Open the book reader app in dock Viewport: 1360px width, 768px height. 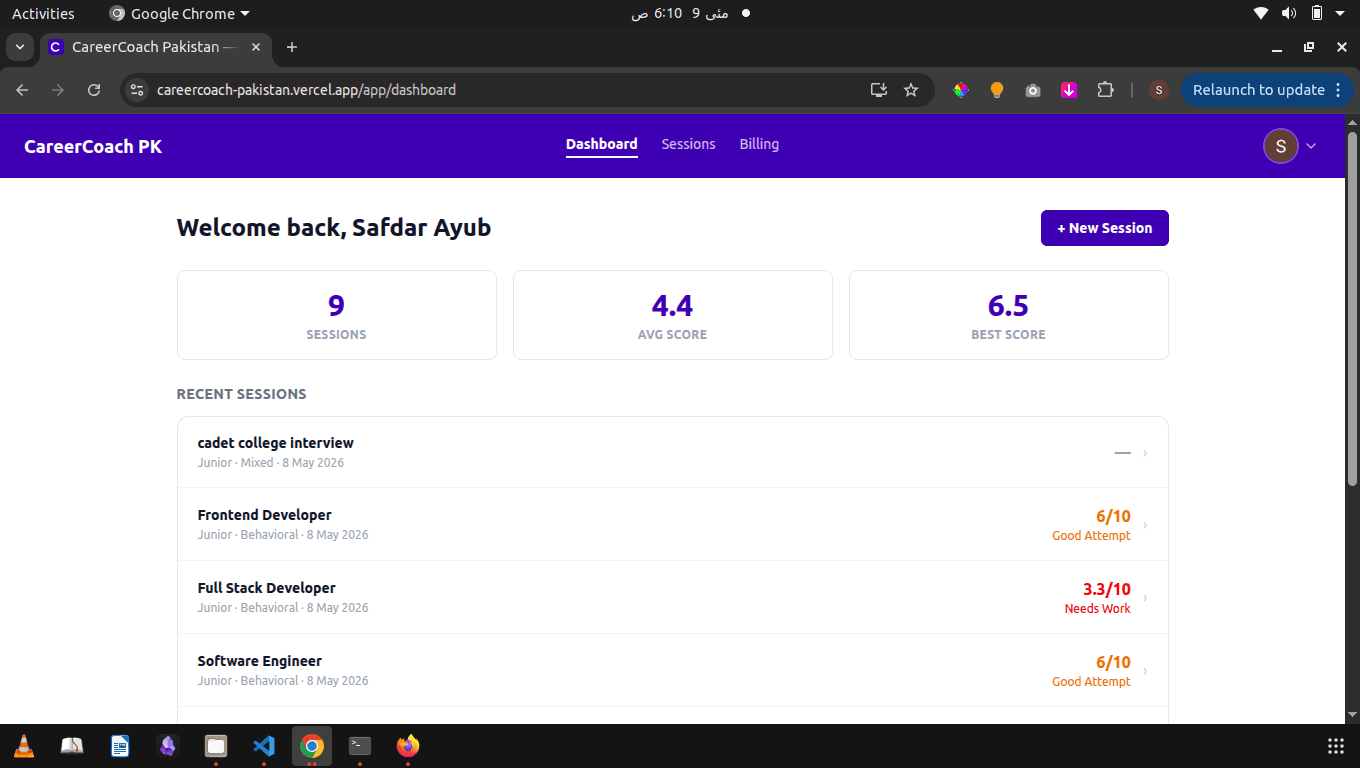tap(72, 746)
